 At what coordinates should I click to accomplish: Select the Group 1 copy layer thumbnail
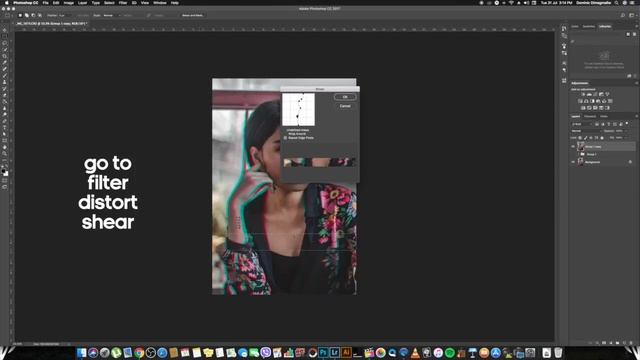580,146
